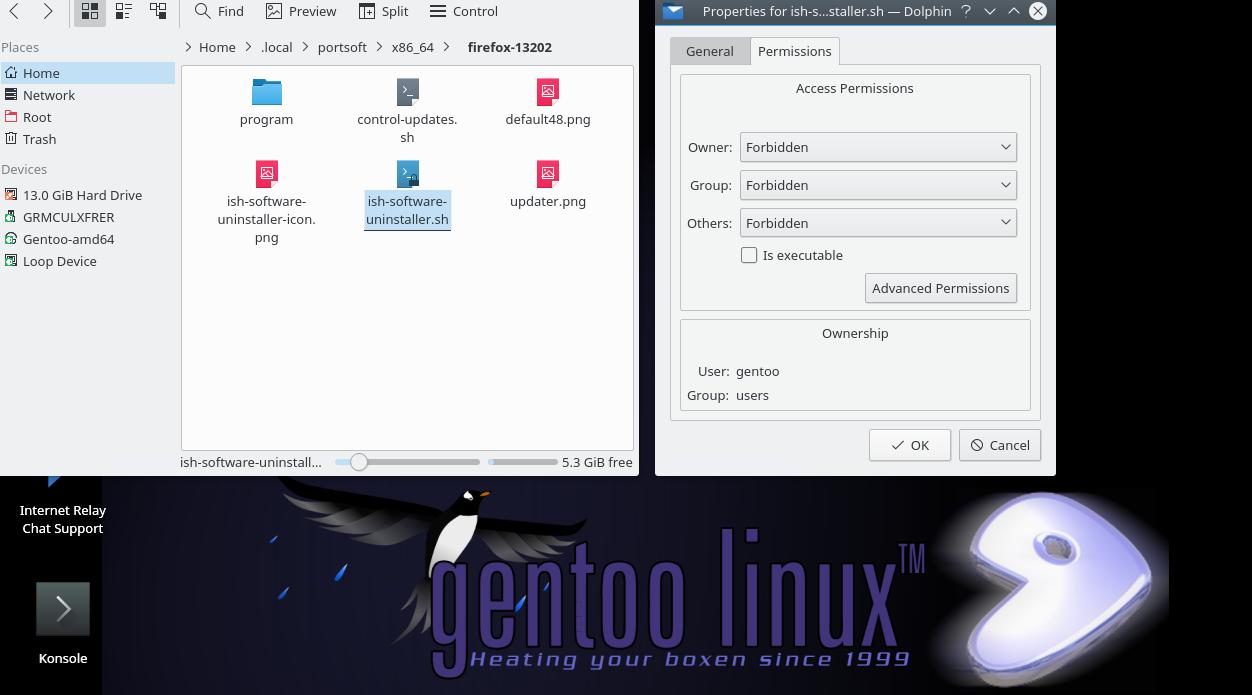Toggle Split view in Dolphin
1252x695 pixels.
pyautogui.click(x=383, y=11)
